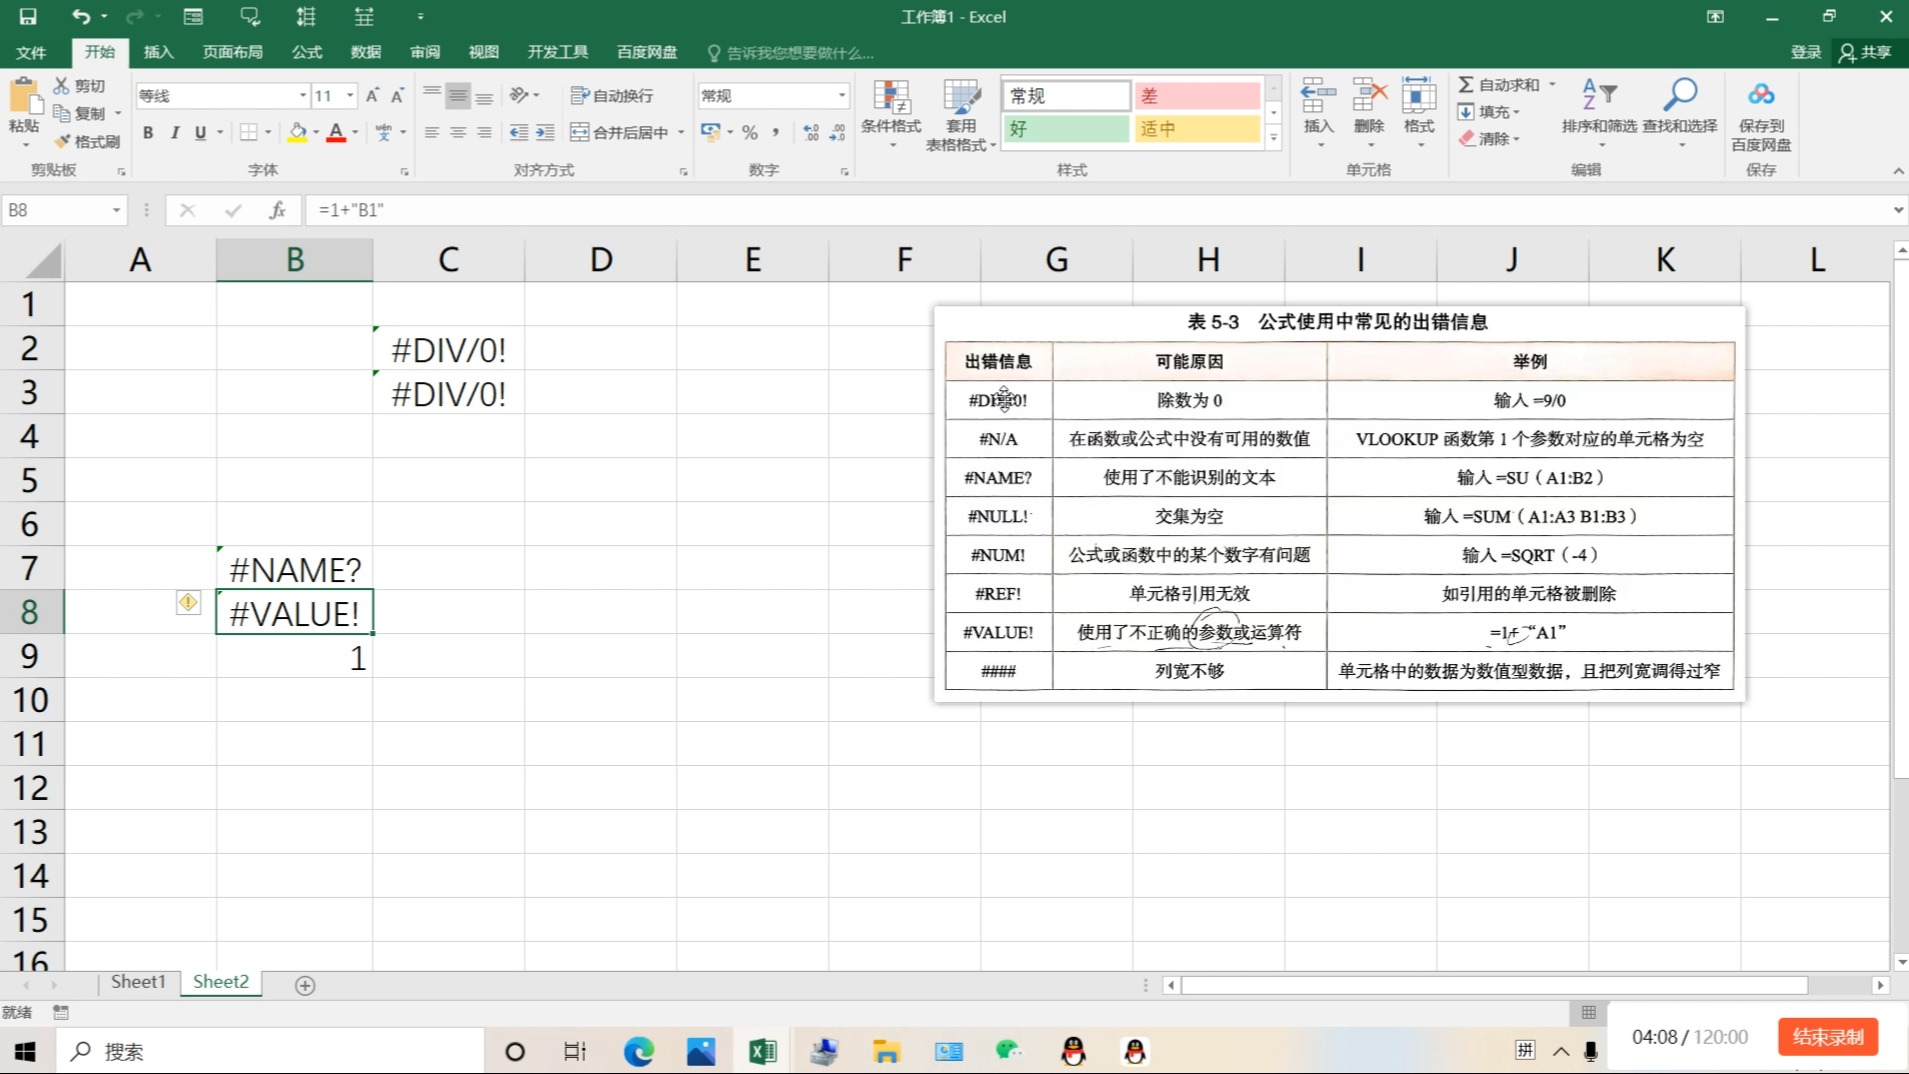Save the workbook with the floppy icon

pos(28,16)
